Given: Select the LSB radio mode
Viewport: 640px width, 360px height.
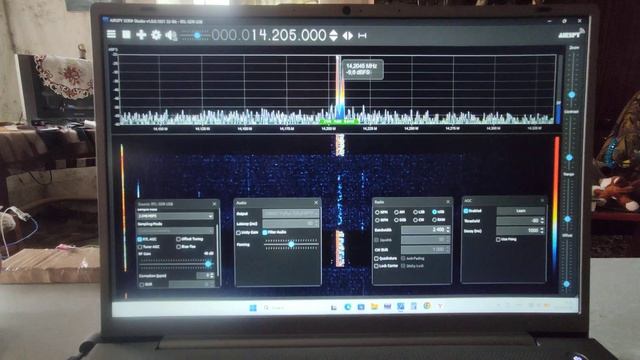Looking at the screenshot, I should point(415,212).
